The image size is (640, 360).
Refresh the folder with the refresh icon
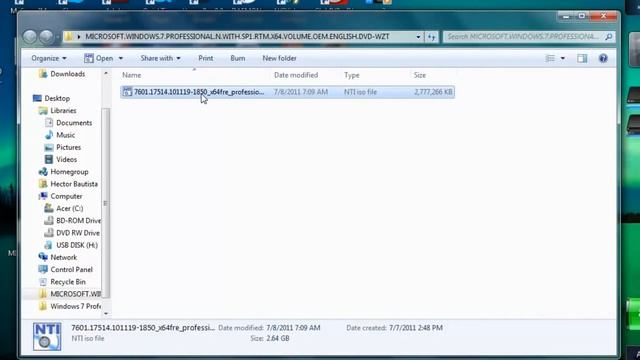[431, 37]
